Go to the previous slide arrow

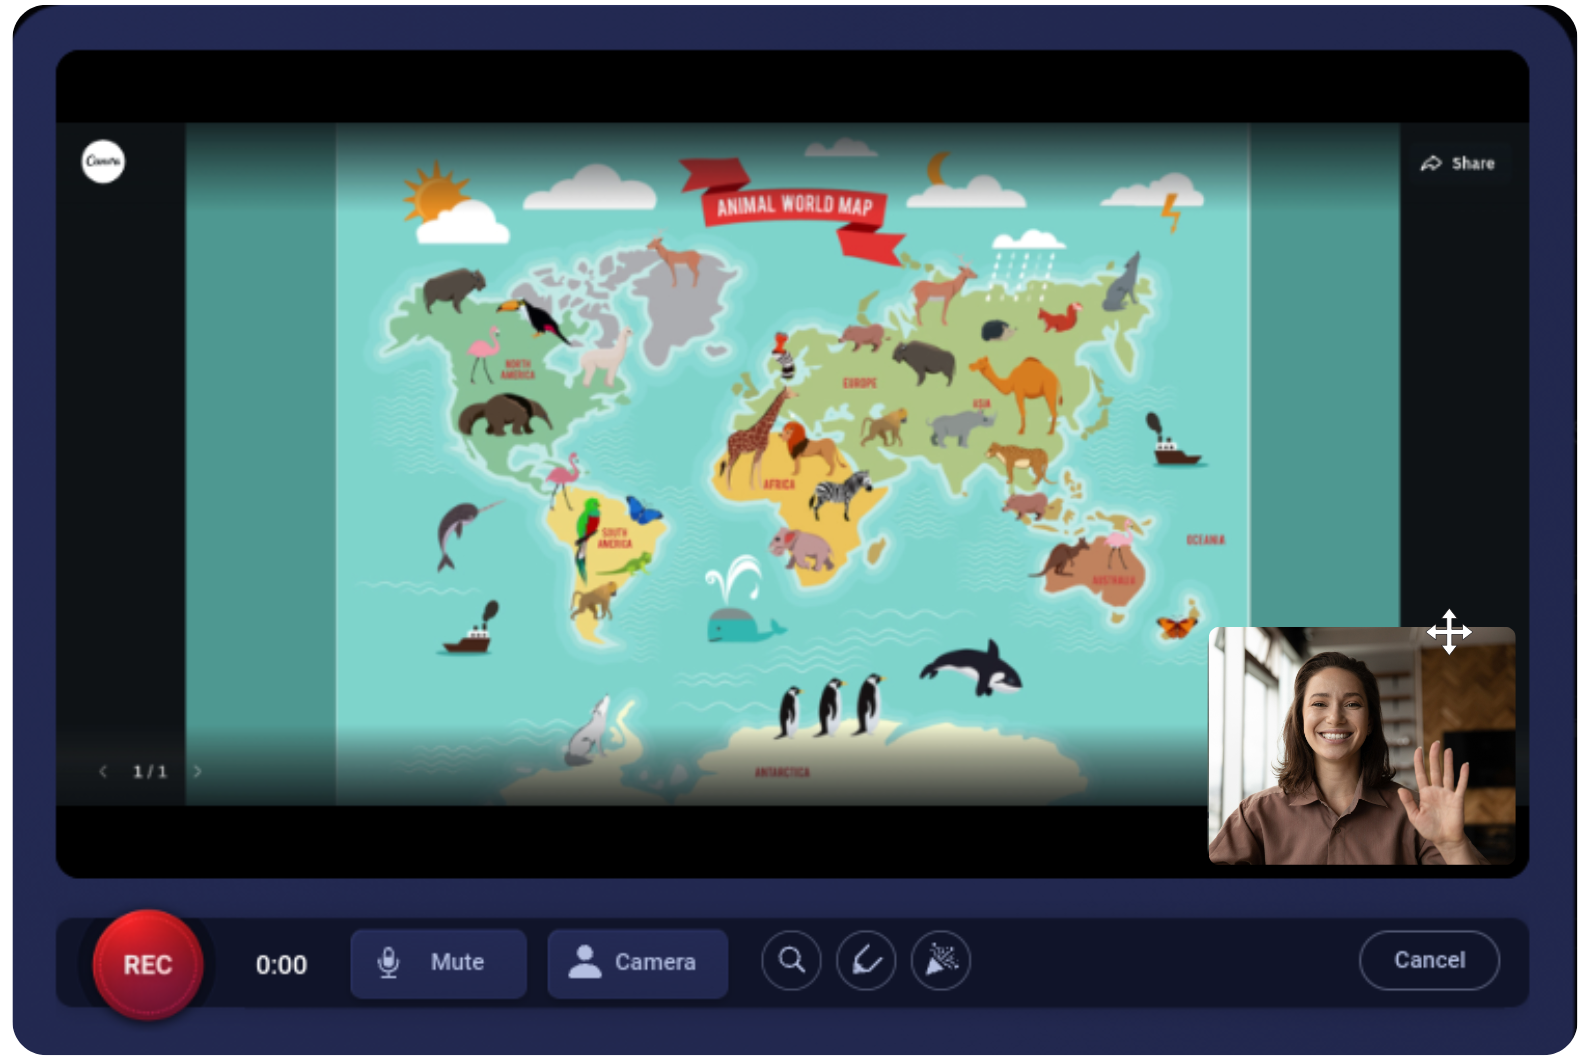pyautogui.click(x=103, y=771)
